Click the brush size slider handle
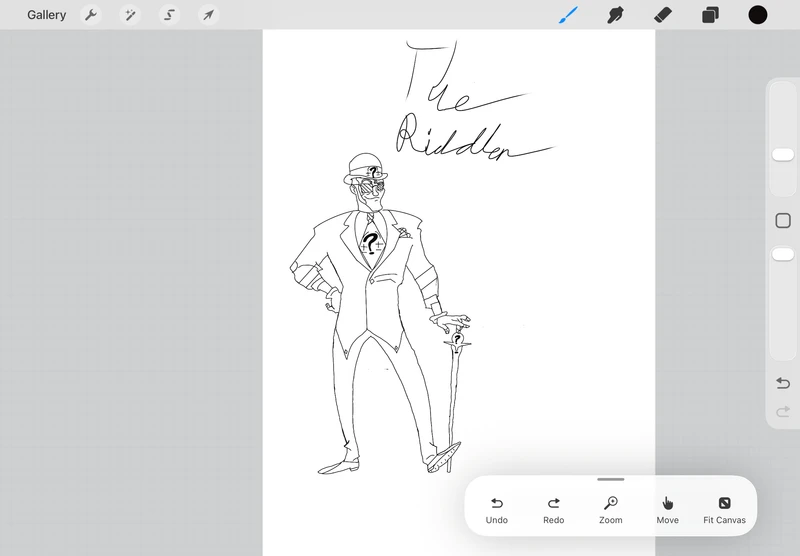Viewport: 800px width, 556px height. tap(783, 155)
